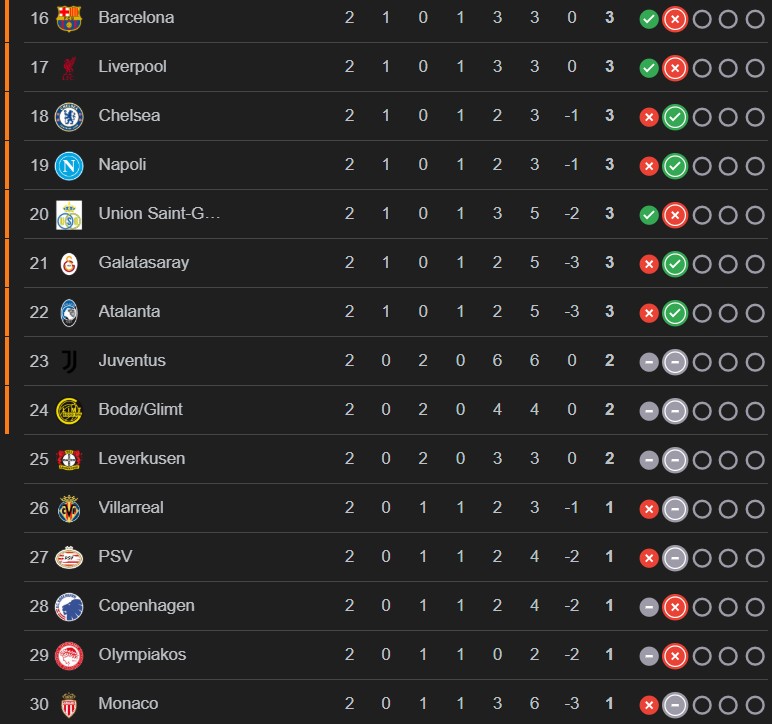The image size is (772, 724).
Task: Click the Atalanta club crest
Action: (69, 312)
